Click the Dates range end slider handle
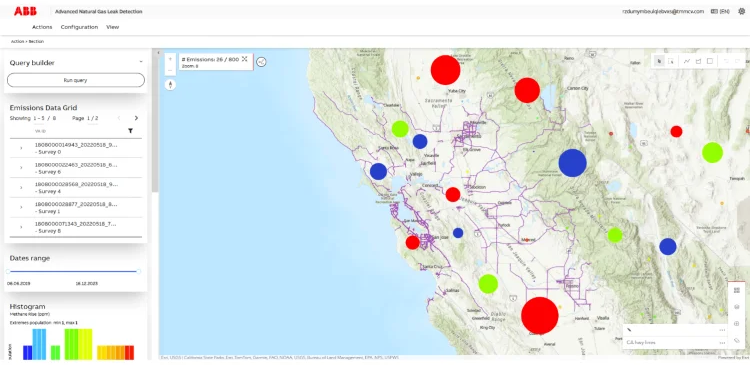Viewport: 750px width, 365px height. [x=139, y=271]
